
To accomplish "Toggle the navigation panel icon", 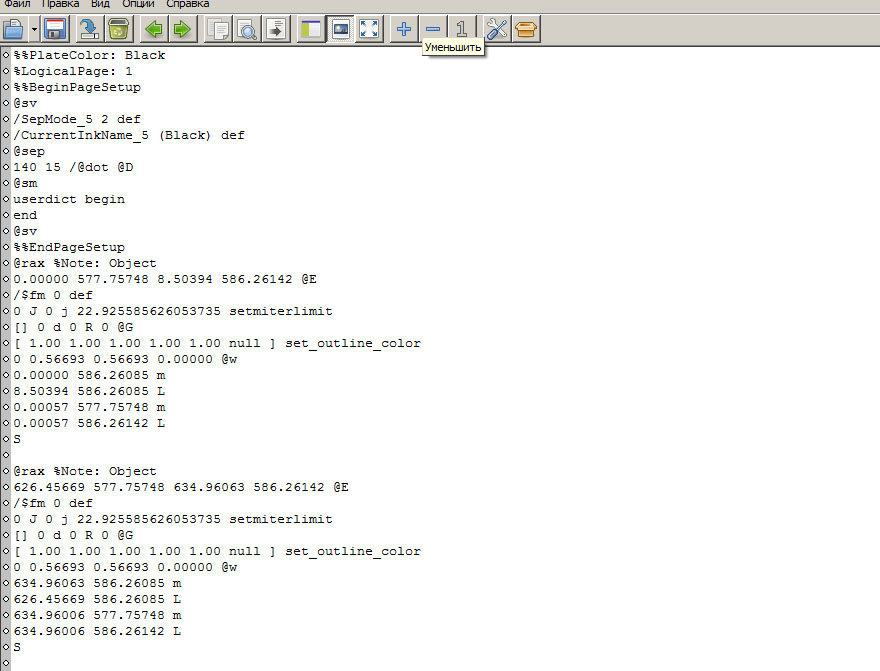I will (310, 29).
